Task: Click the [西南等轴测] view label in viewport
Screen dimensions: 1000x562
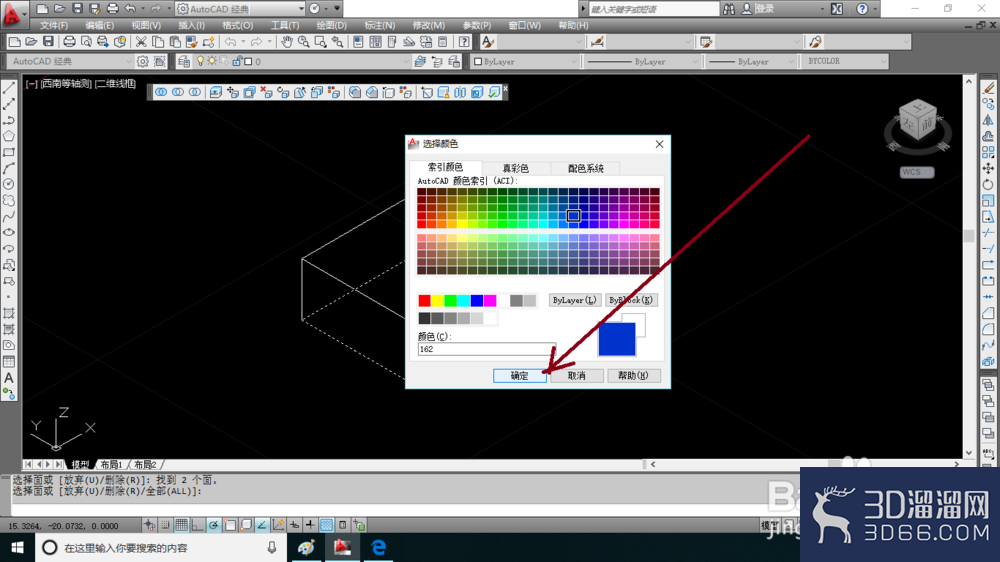Action: [66, 84]
